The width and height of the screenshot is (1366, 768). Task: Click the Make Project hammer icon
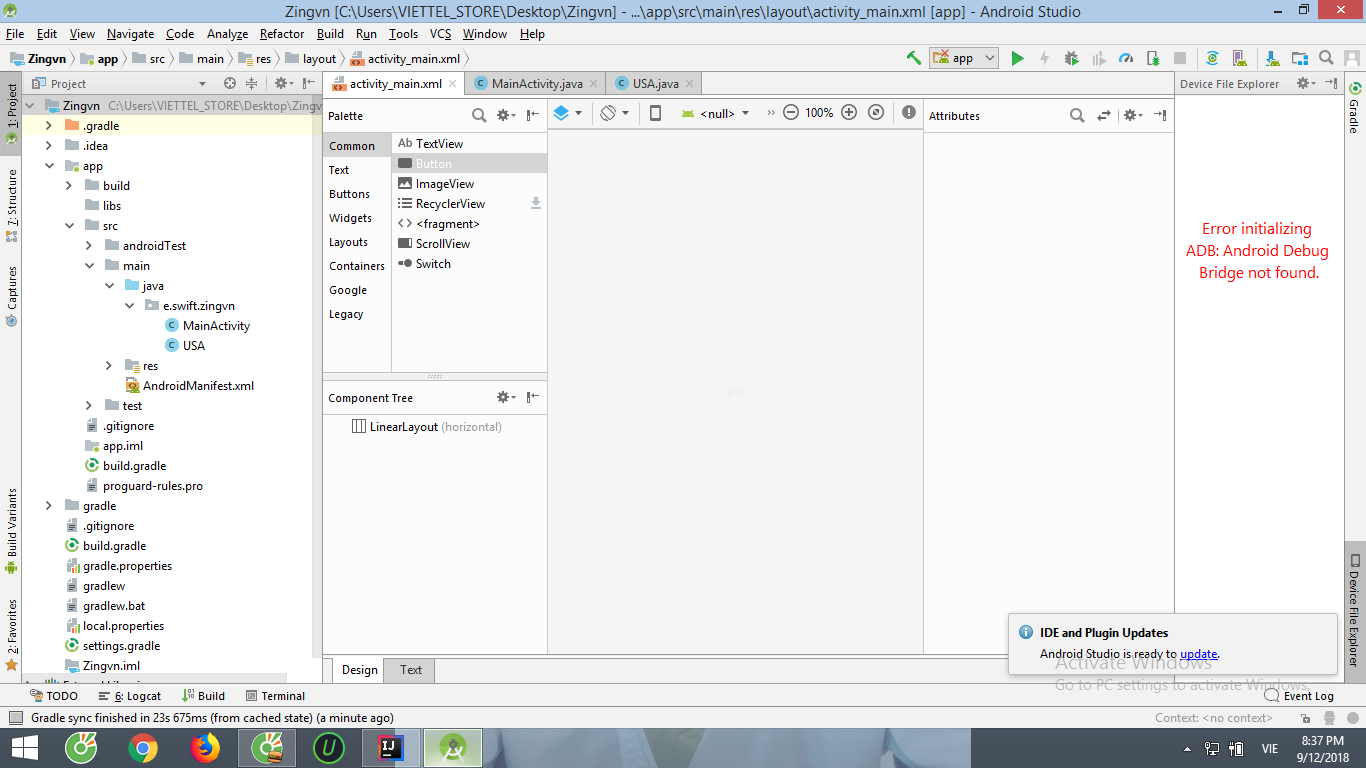click(913, 58)
